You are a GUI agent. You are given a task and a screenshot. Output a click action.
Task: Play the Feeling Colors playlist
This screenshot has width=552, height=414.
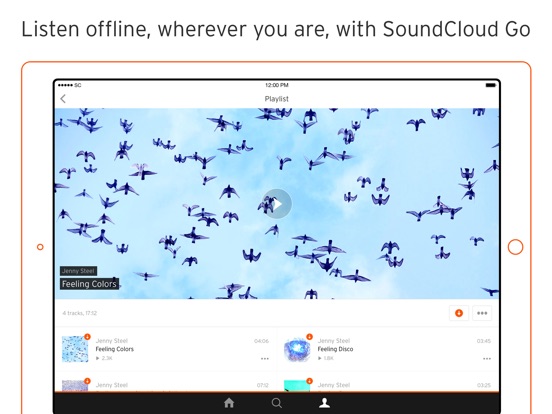[x=277, y=204]
